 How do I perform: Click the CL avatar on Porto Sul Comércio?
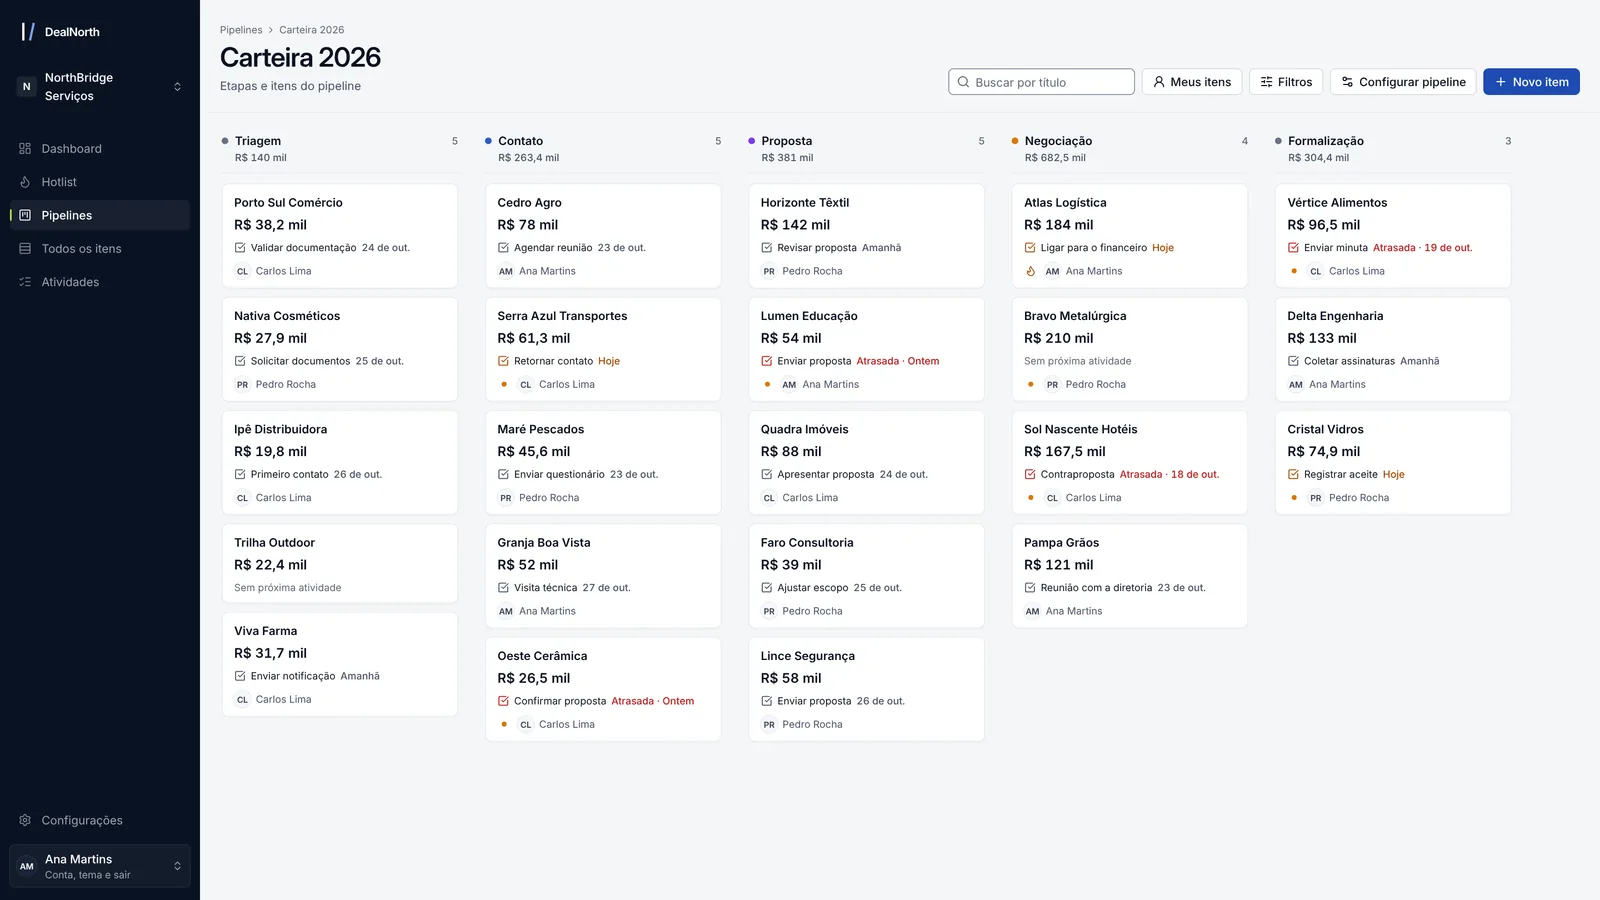[242, 271]
